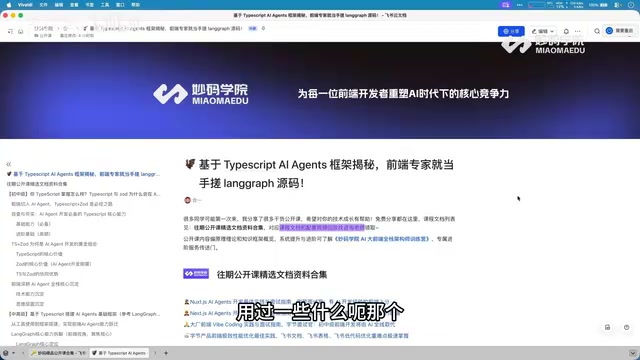
Task: Click the cover banner image with MIAOMAEDU logo
Action: coord(320,91)
